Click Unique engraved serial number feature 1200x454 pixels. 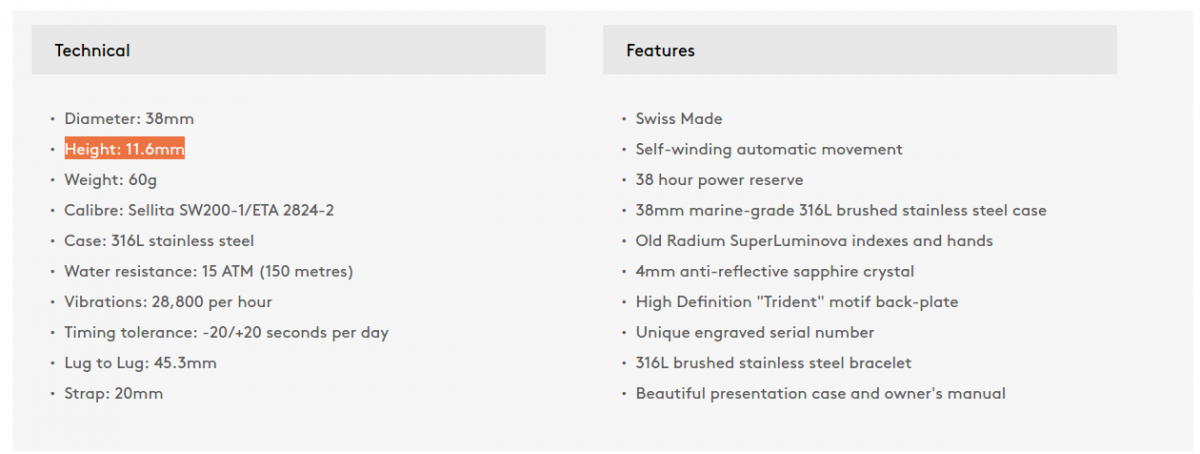755,332
